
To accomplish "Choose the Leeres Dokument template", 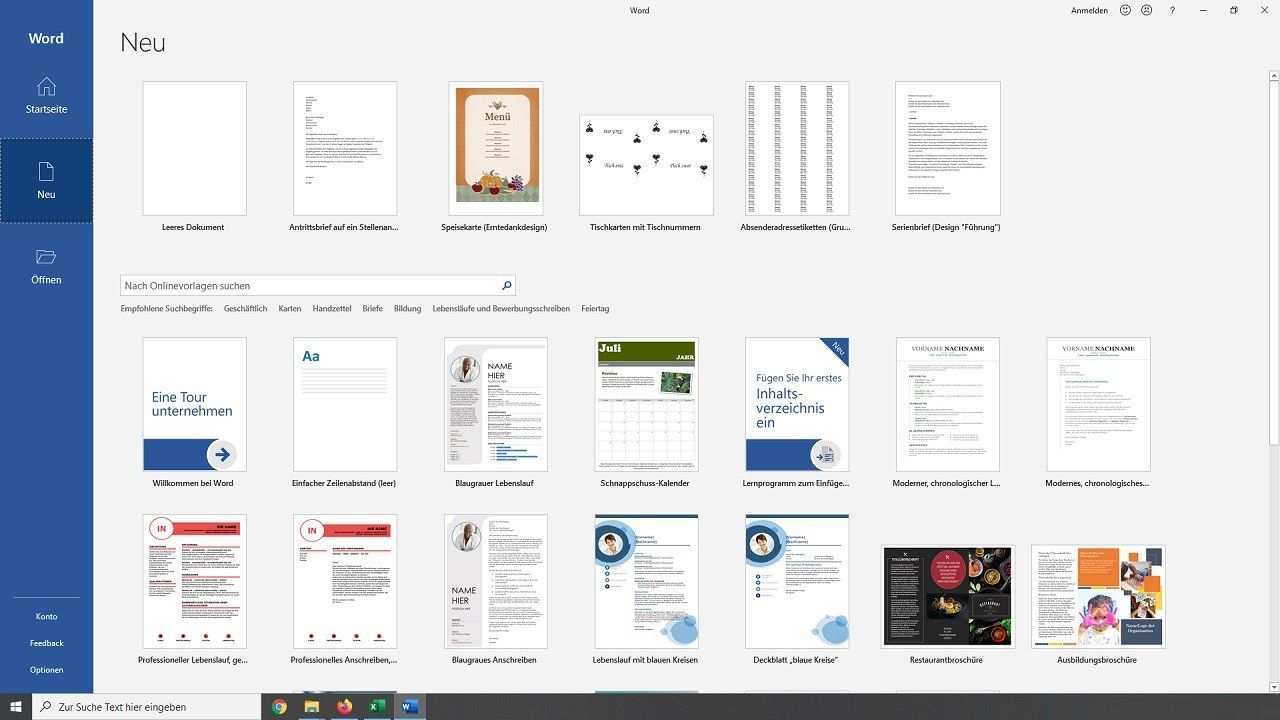I will tap(194, 149).
